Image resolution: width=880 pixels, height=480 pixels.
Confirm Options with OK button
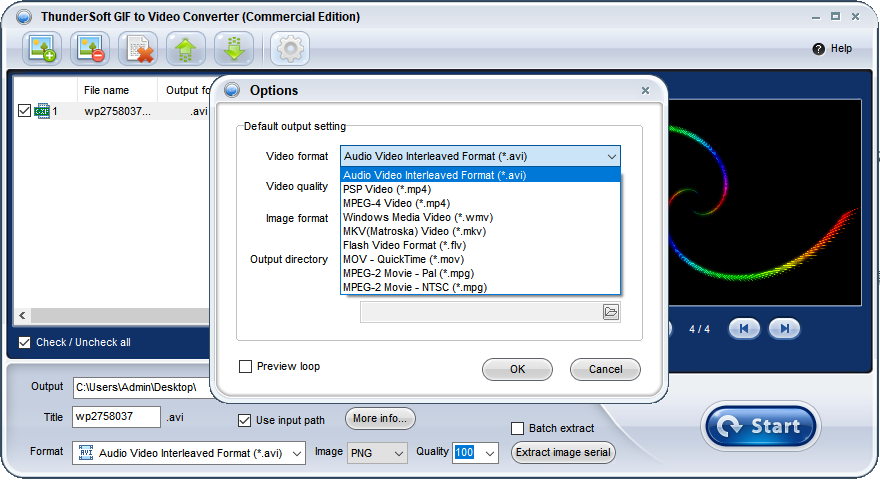pos(517,369)
